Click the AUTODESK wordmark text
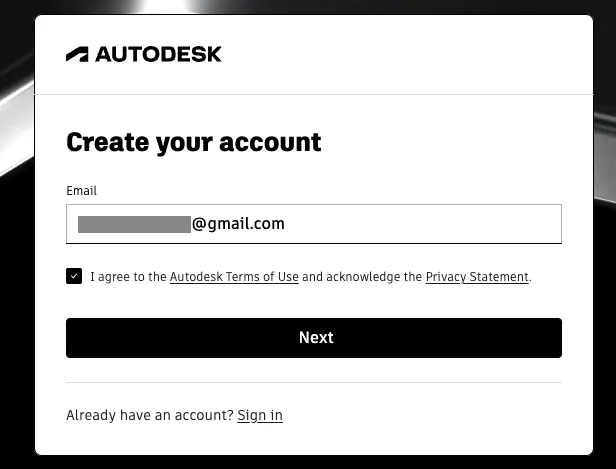 [158, 54]
